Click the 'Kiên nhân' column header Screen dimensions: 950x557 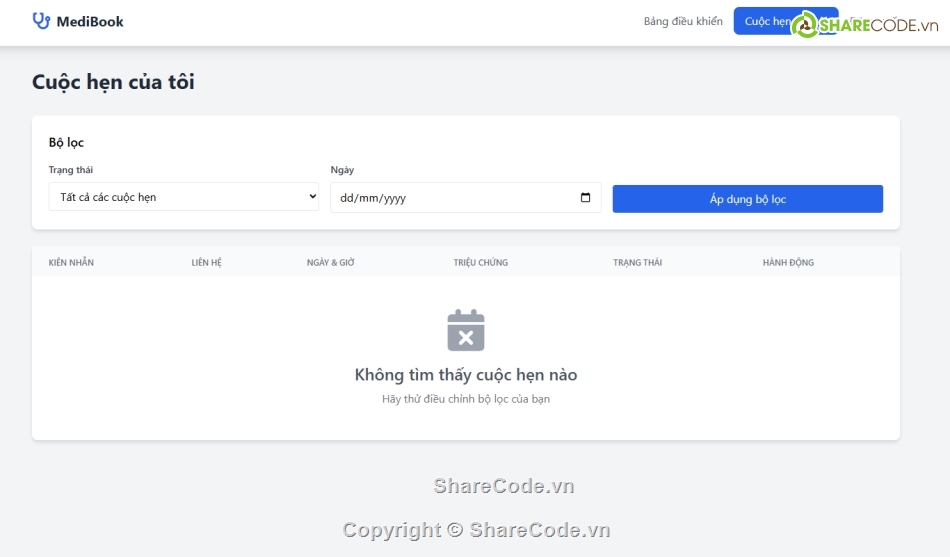71,263
